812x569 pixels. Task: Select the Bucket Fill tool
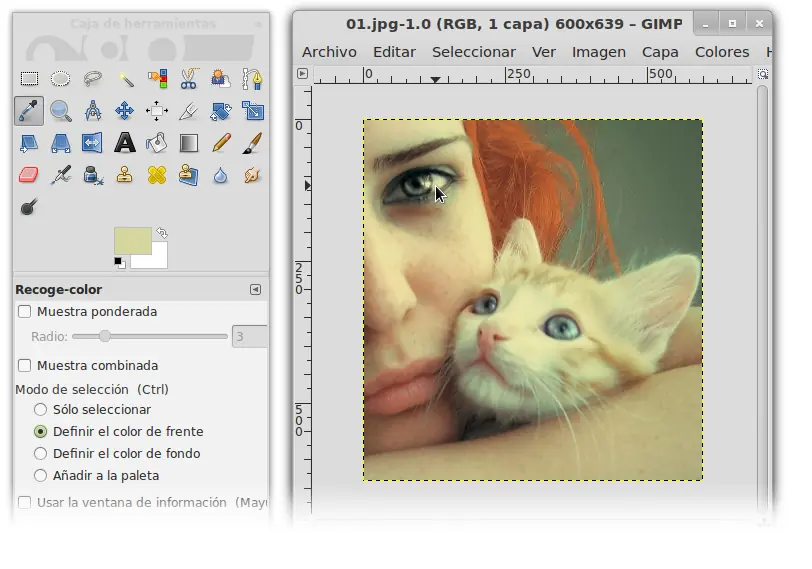pyautogui.click(x=156, y=143)
